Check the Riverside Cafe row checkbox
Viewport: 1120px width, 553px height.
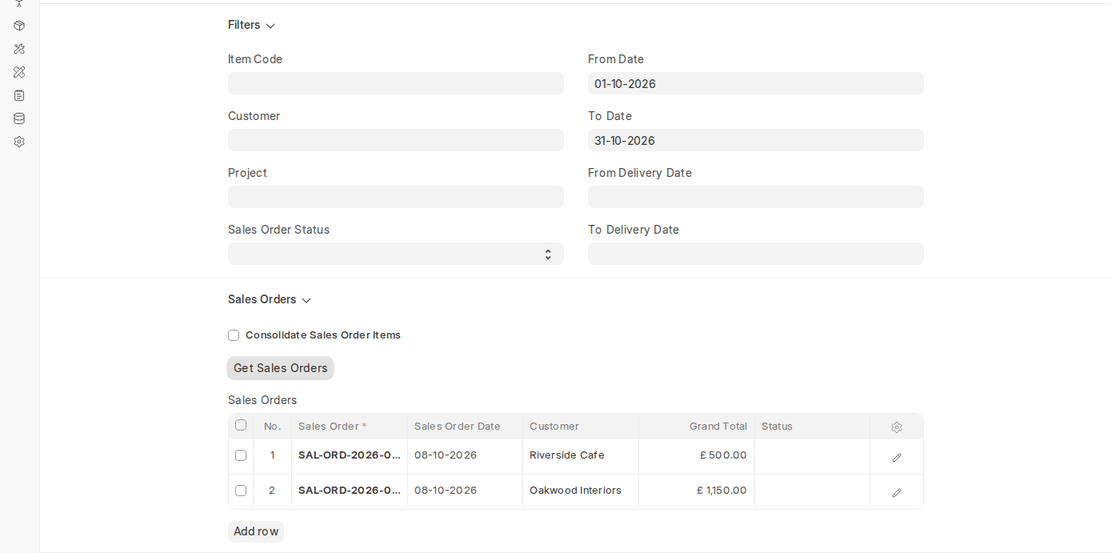(x=241, y=455)
